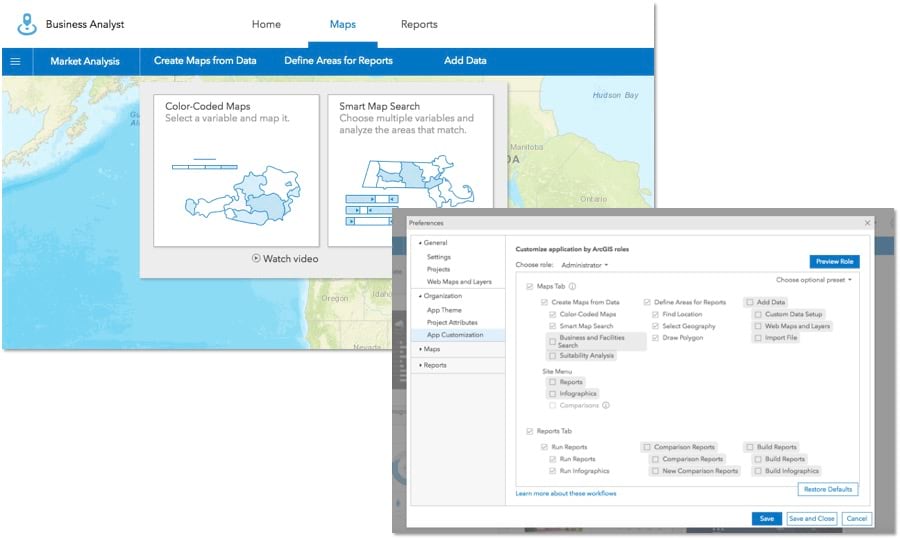Enable the Import File checkbox

pyautogui.click(x=758, y=338)
